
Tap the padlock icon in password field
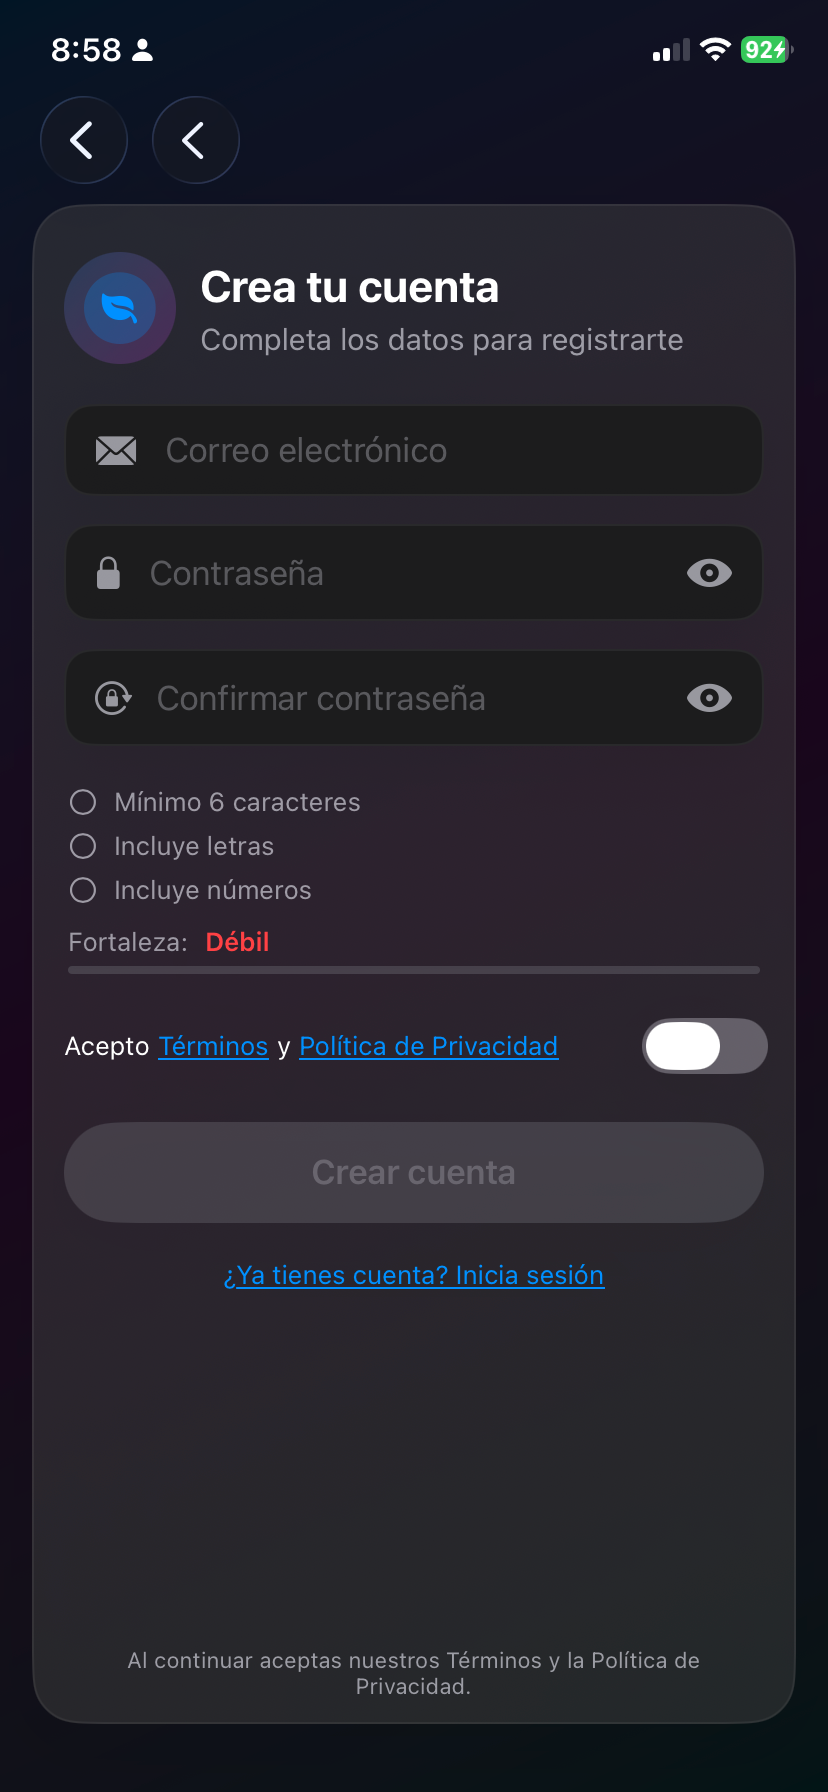pyautogui.click(x=108, y=573)
